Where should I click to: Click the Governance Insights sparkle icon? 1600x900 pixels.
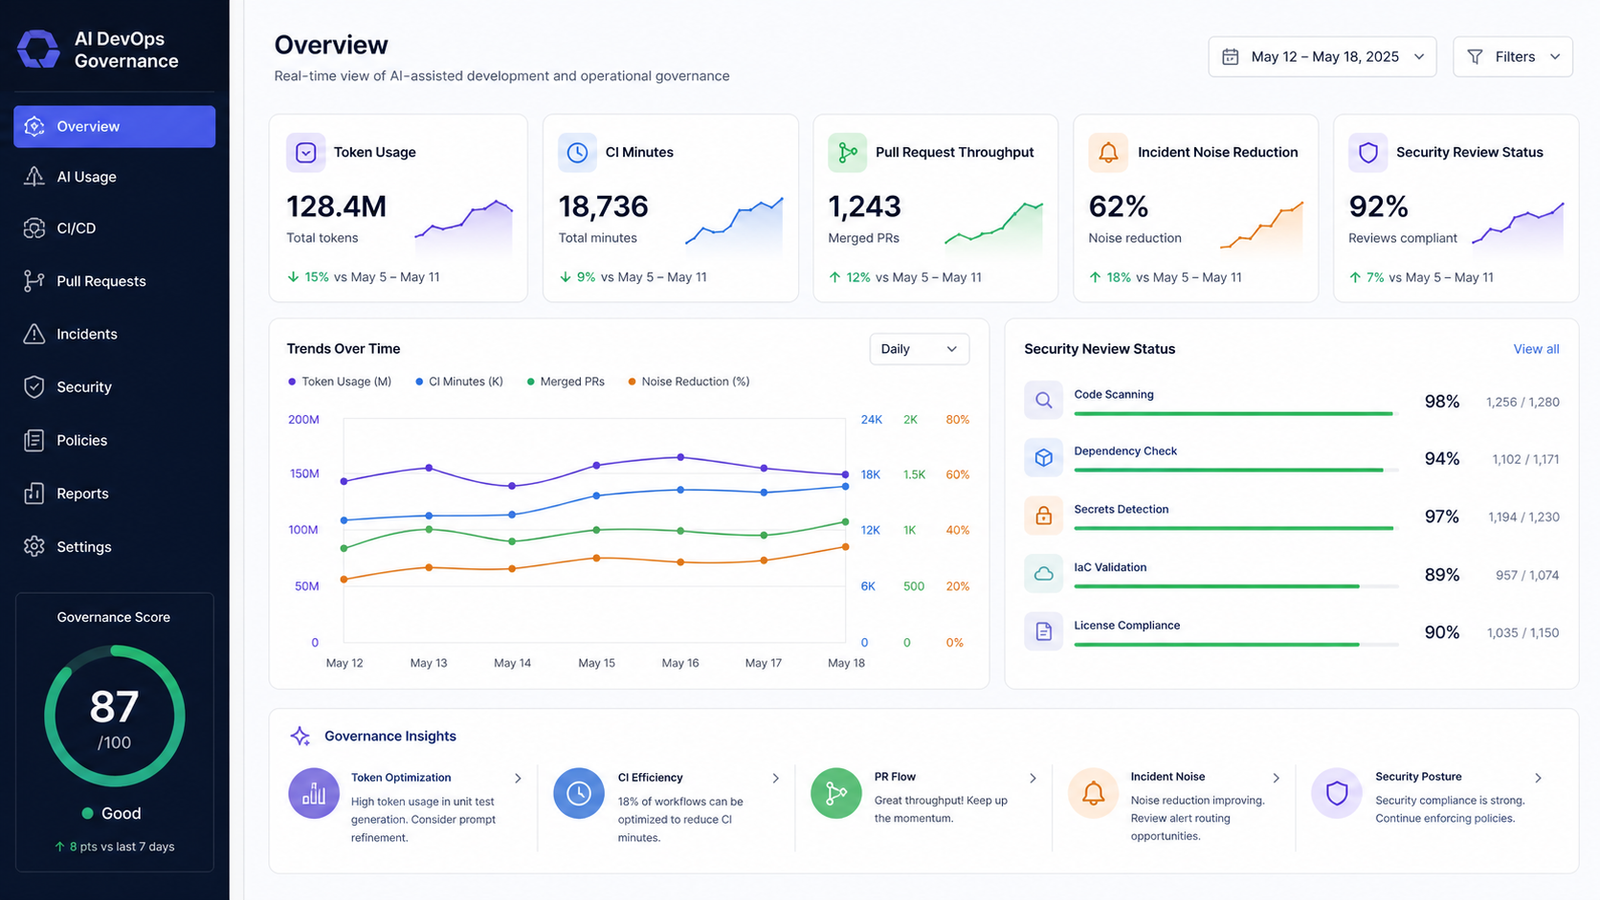tap(300, 736)
